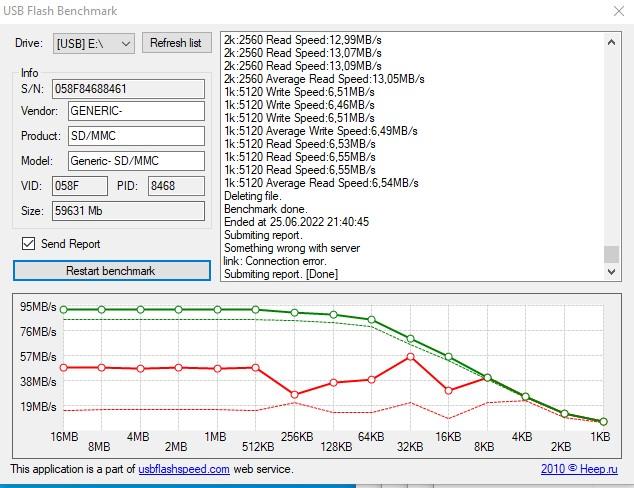Click the log scrollbar up arrow

[x=611, y=40]
